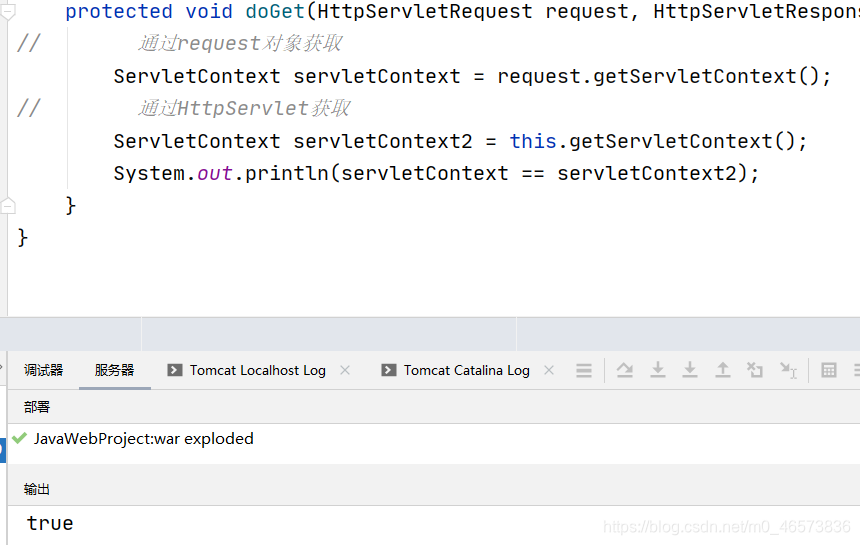Viewport: 860px width, 545px height.
Task: Click the Drop Frame icon
Action: tap(755, 370)
